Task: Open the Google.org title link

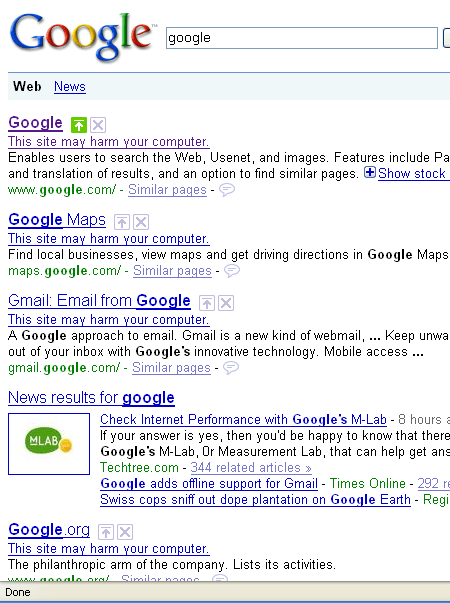Action: [x=49, y=530]
